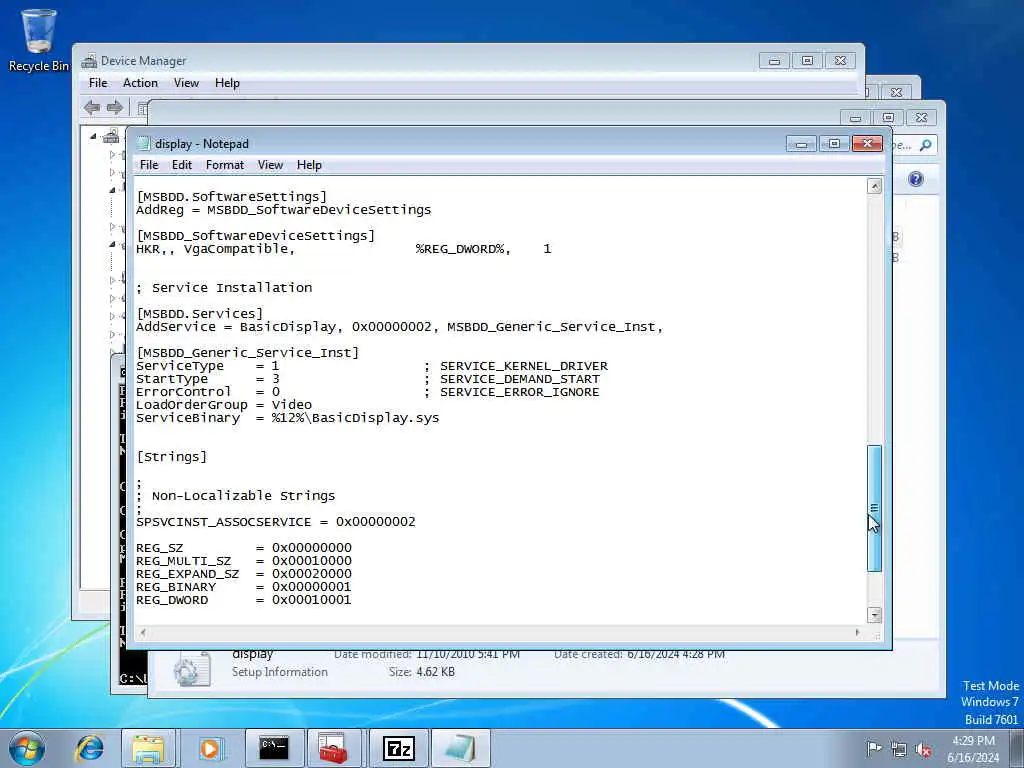Open the View menu in Notepad

[270, 165]
